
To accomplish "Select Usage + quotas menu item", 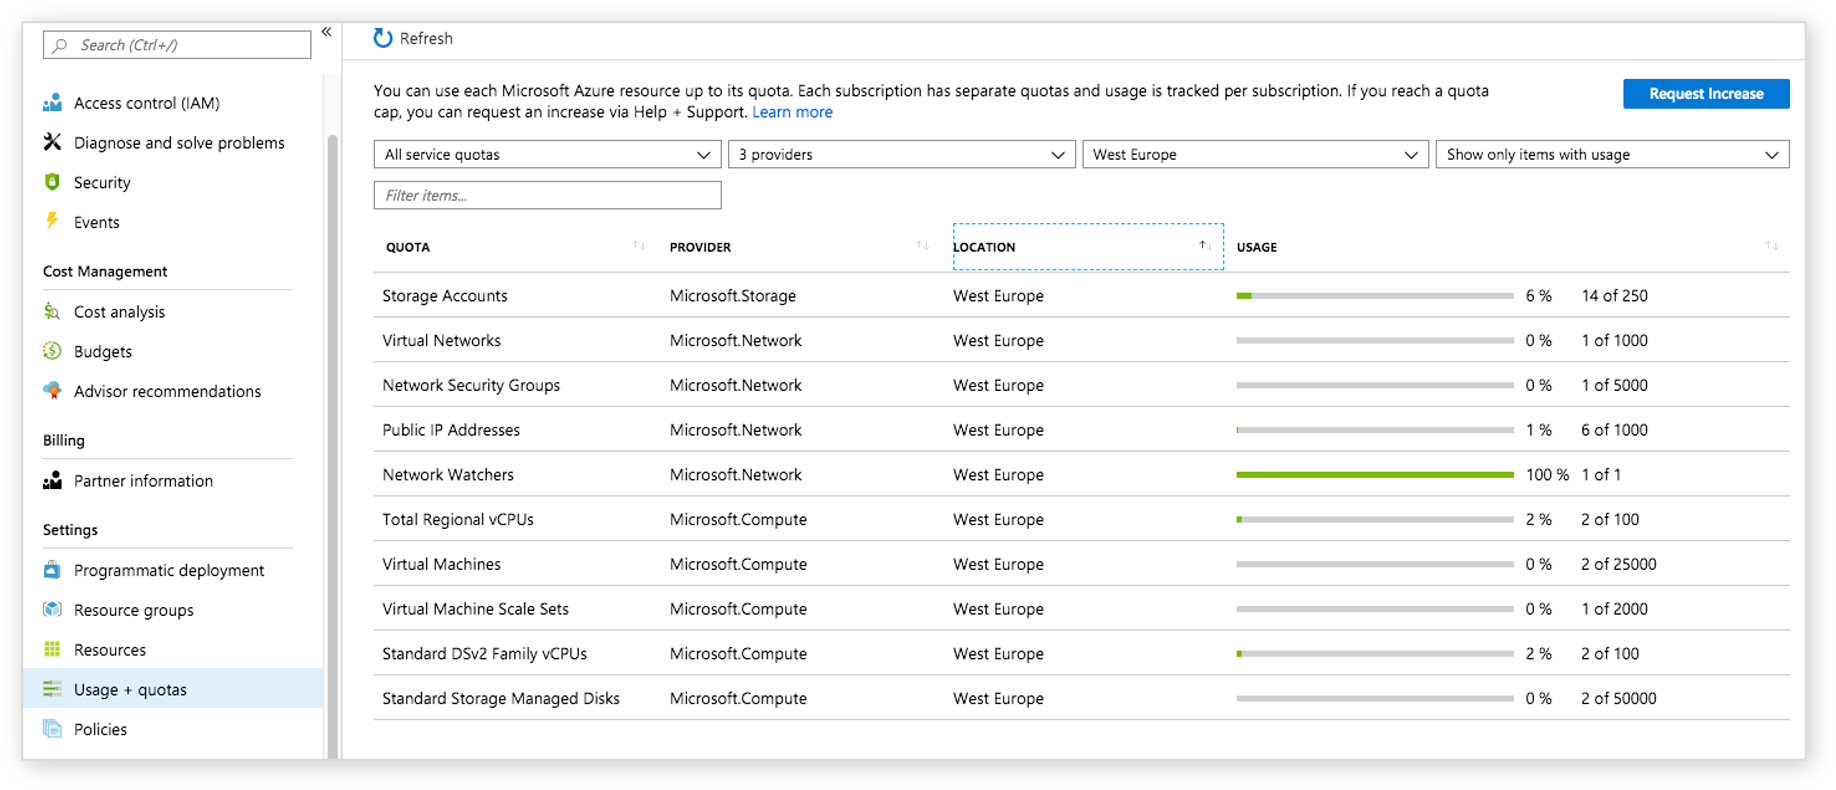I will coord(173,689).
